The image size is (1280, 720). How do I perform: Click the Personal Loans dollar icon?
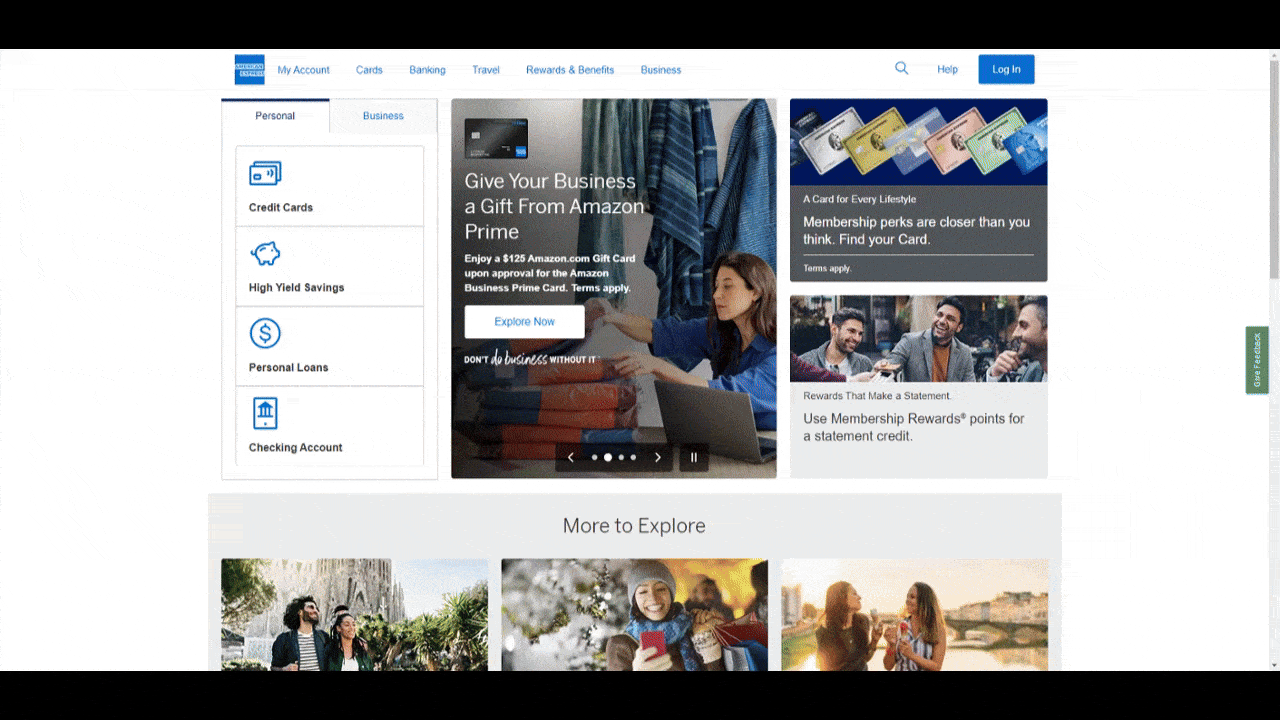[x=265, y=333]
